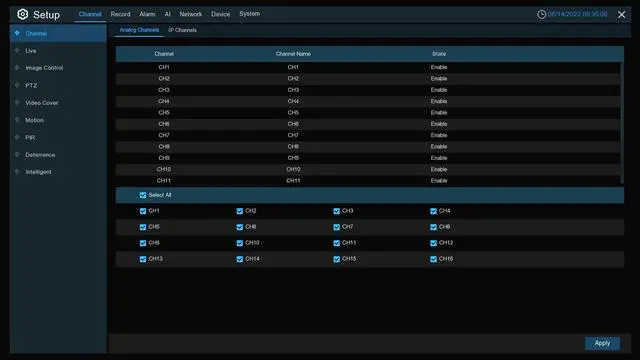Select Channel in the left sidebar
Image resolution: width=640 pixels, height=360 pixels.
pyautogui.click(x=58, y=33)
